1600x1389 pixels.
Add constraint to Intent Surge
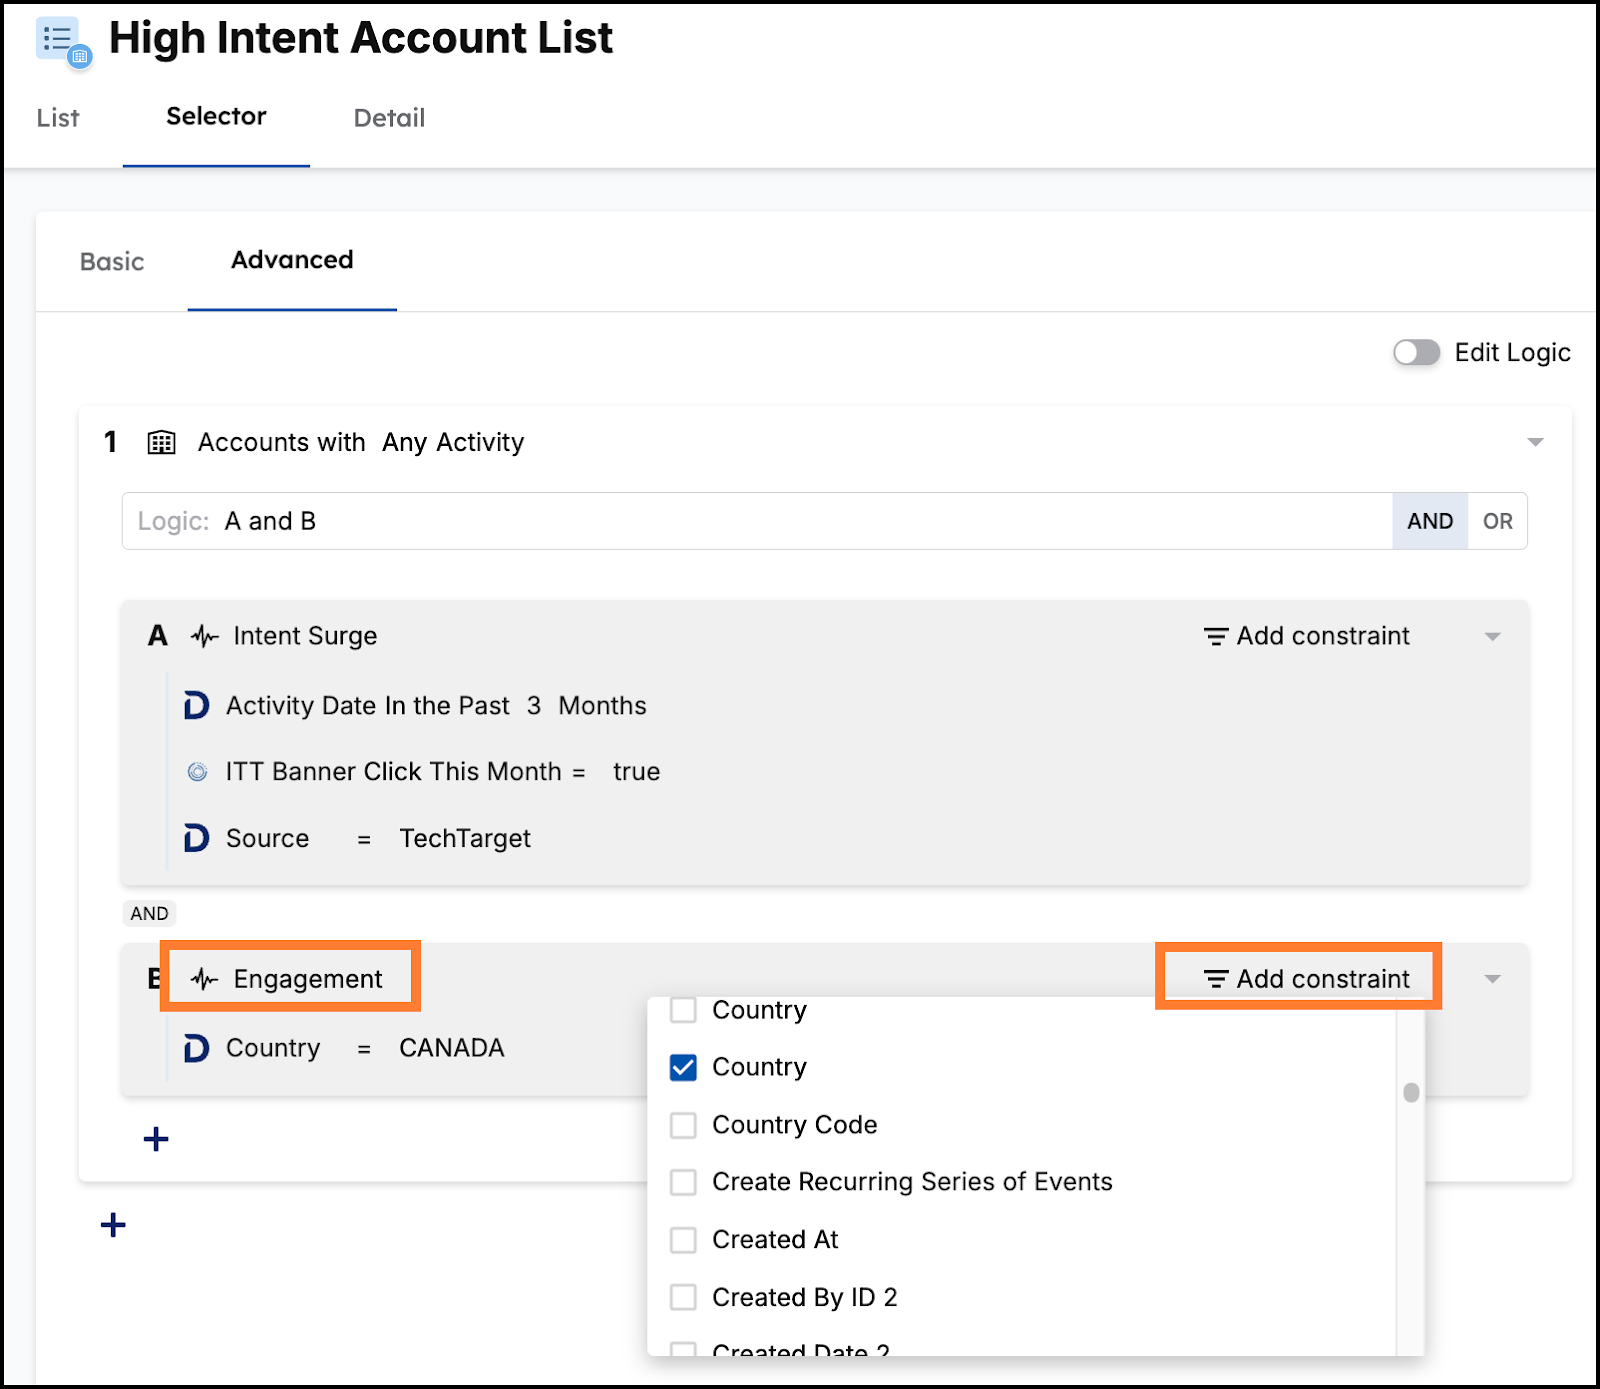pos(1307,636)
